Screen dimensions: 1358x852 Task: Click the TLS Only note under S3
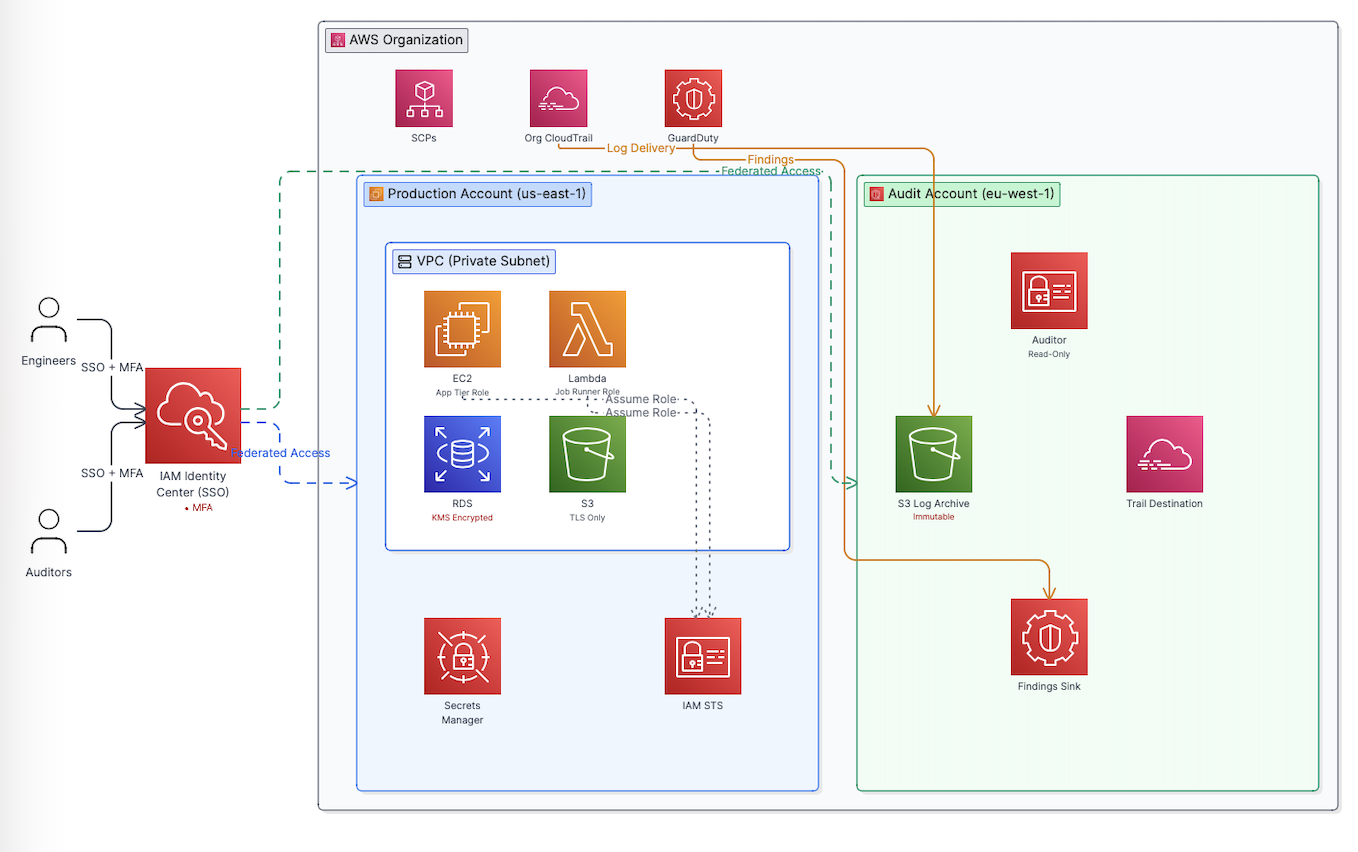(587, 518)
